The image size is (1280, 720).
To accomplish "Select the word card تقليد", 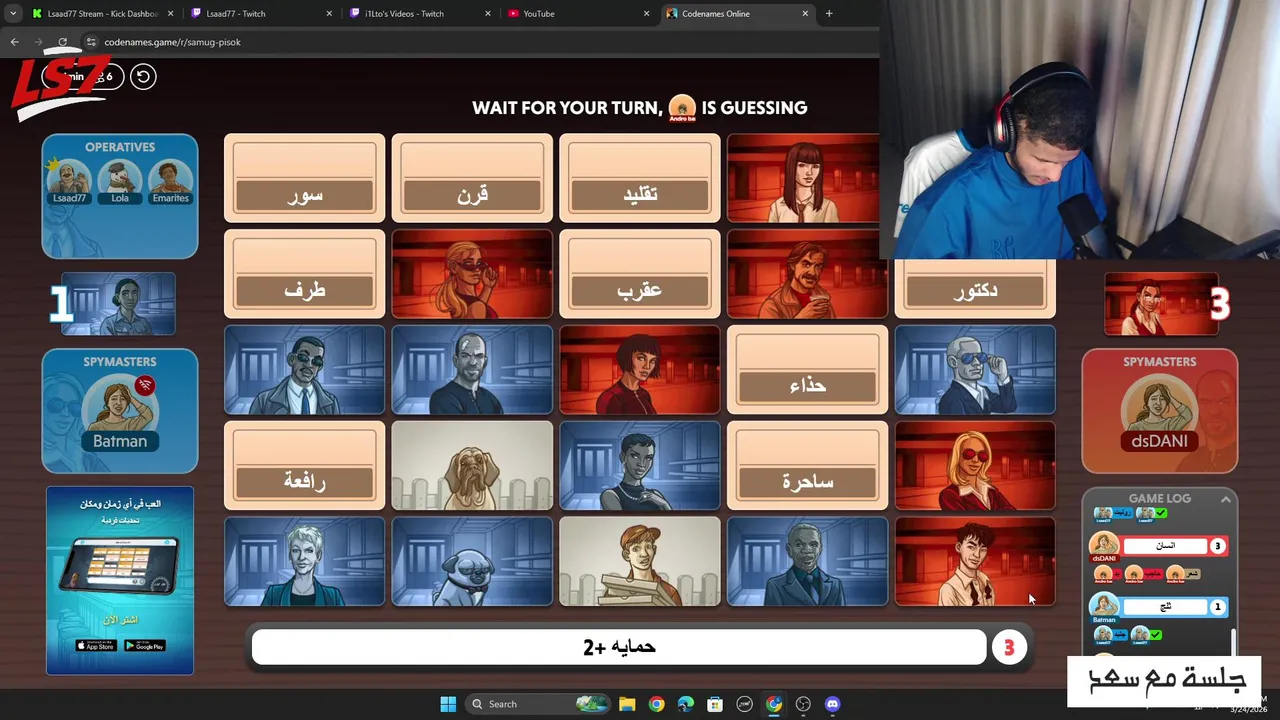I will click(x=640, y=178).
